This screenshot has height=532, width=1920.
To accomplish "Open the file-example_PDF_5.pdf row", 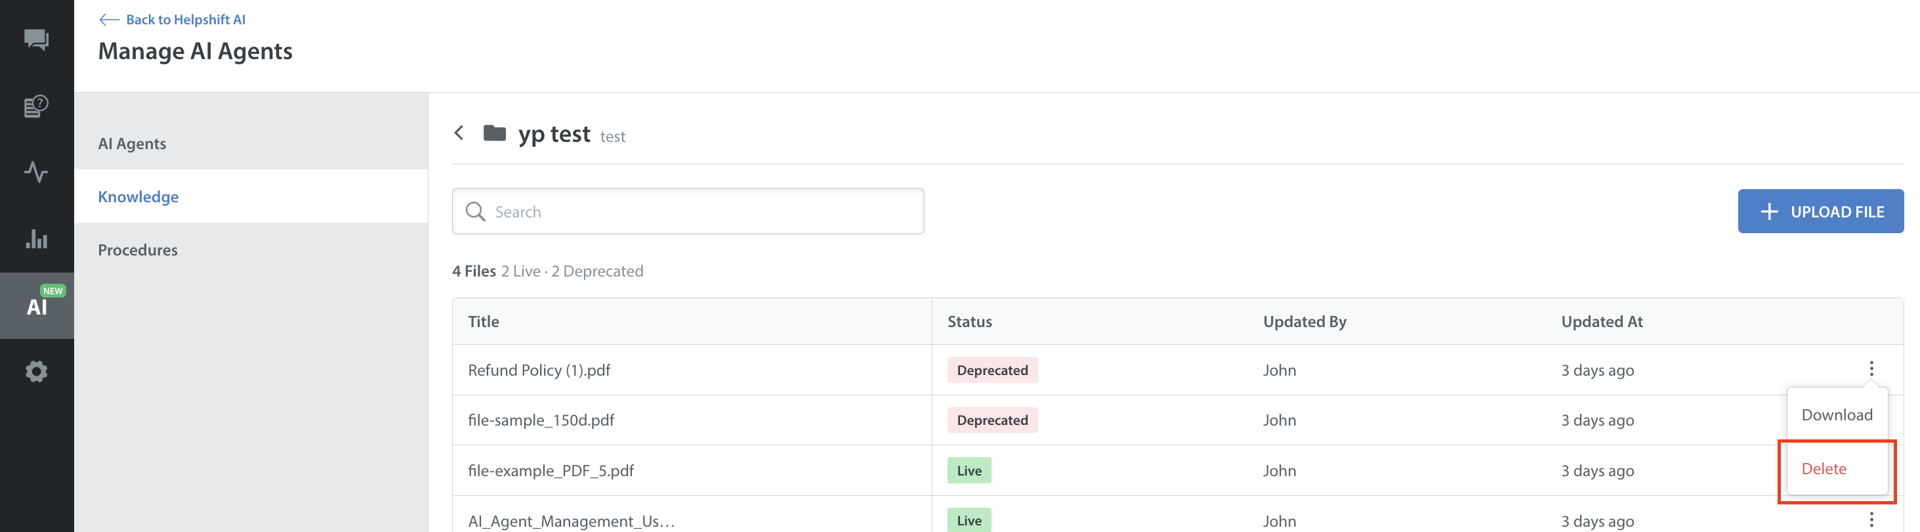I will pos(551,471).
